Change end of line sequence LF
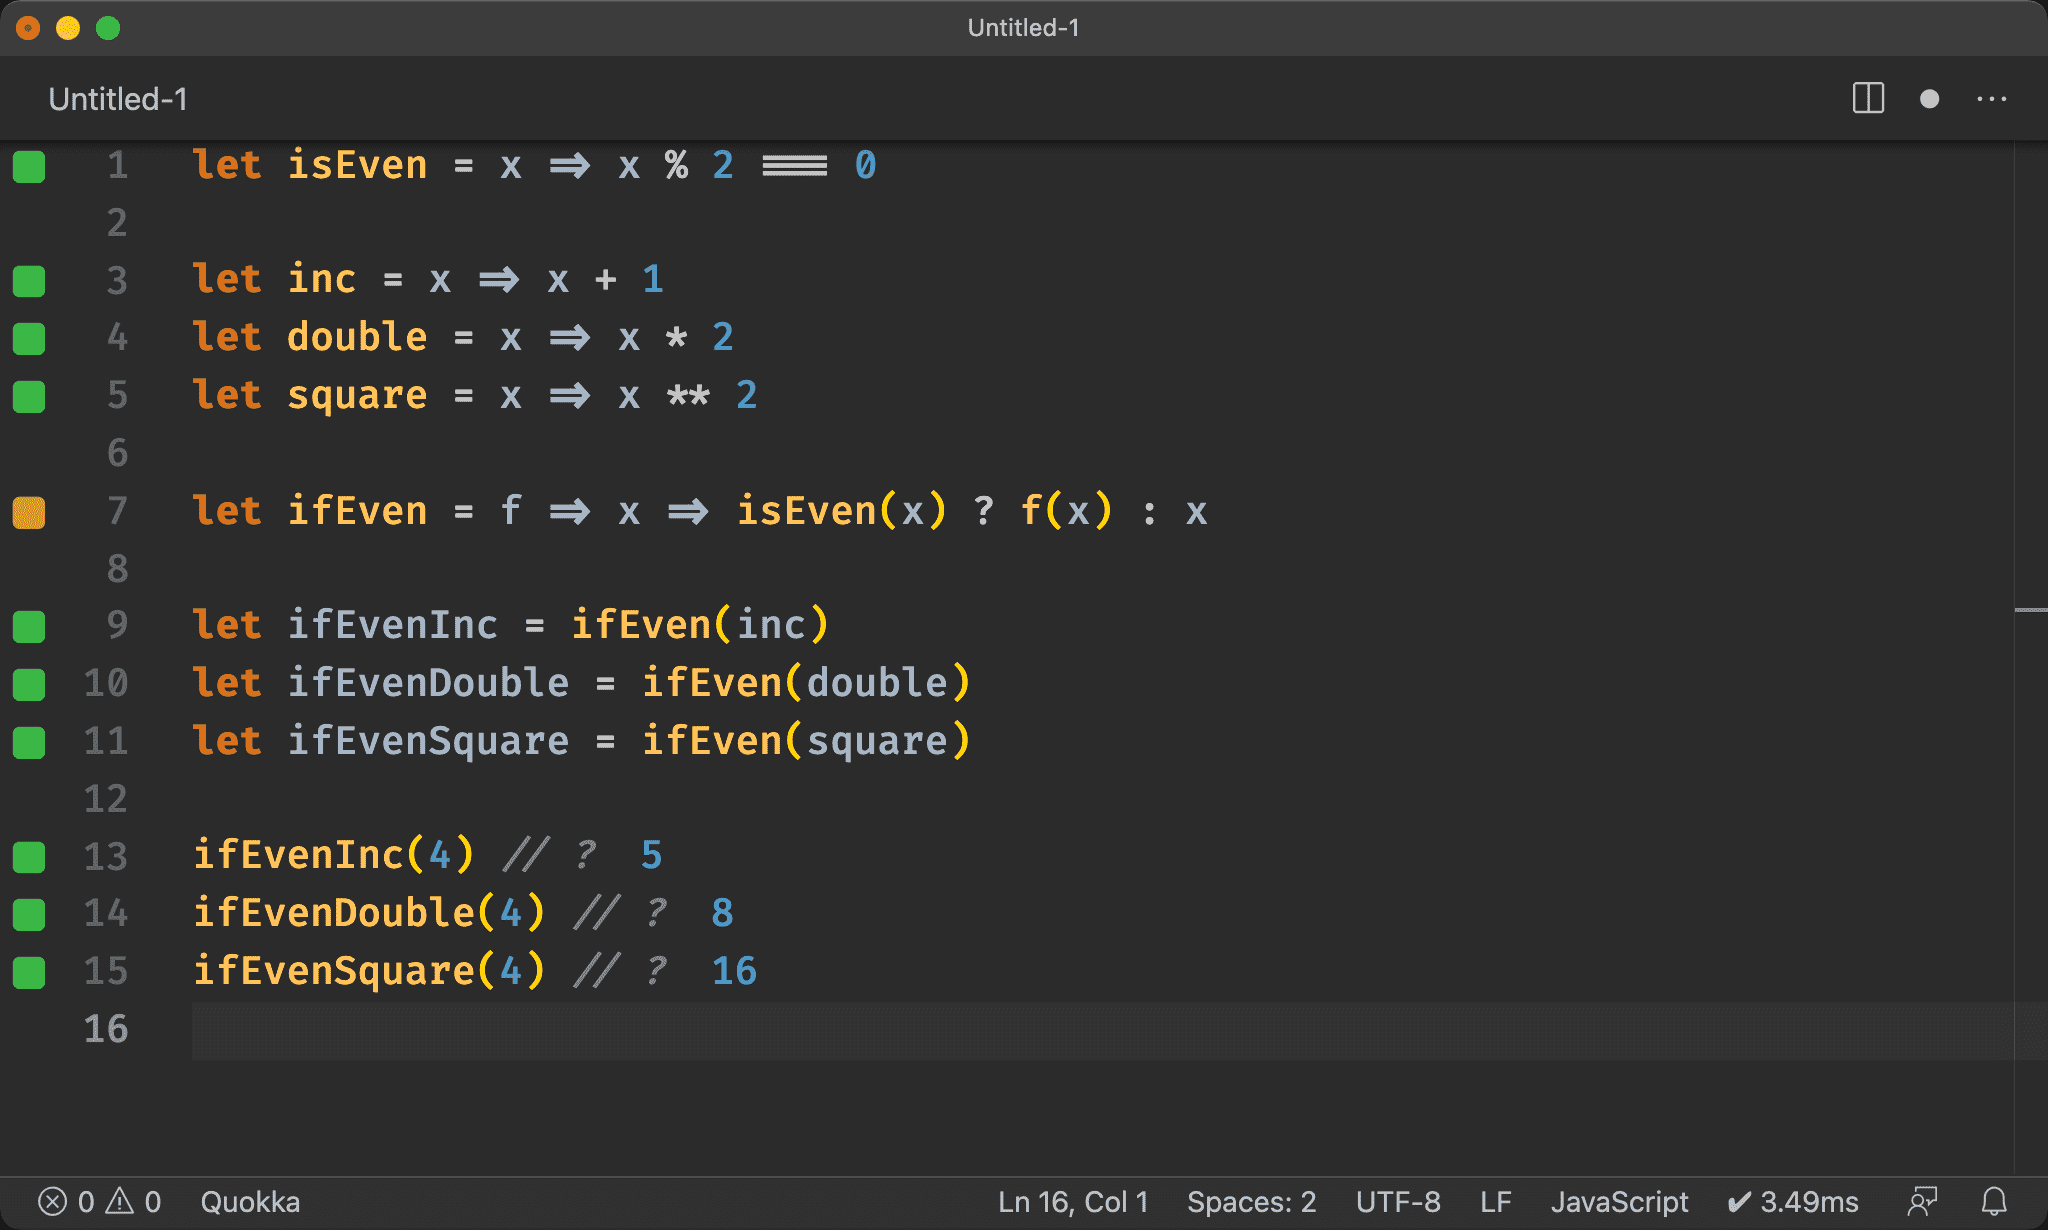The width and height of the screenshot is (2048, 1230). [x=1495, y=1201]
